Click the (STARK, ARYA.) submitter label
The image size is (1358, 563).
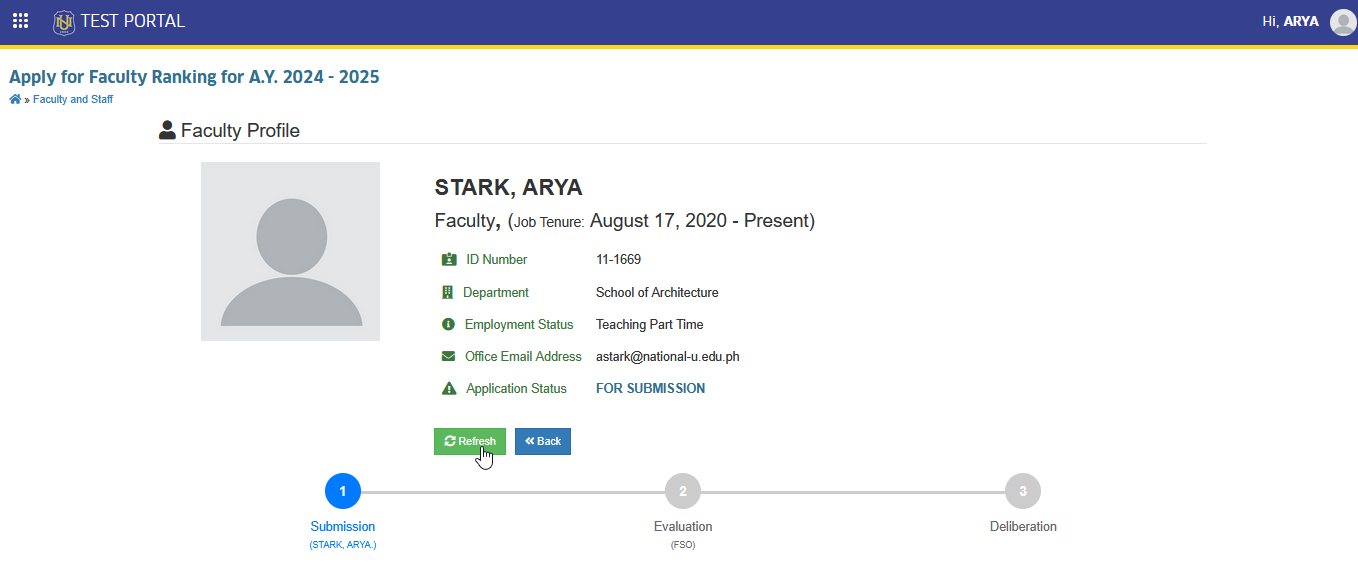pyautogui.click(x=343, y=545)
